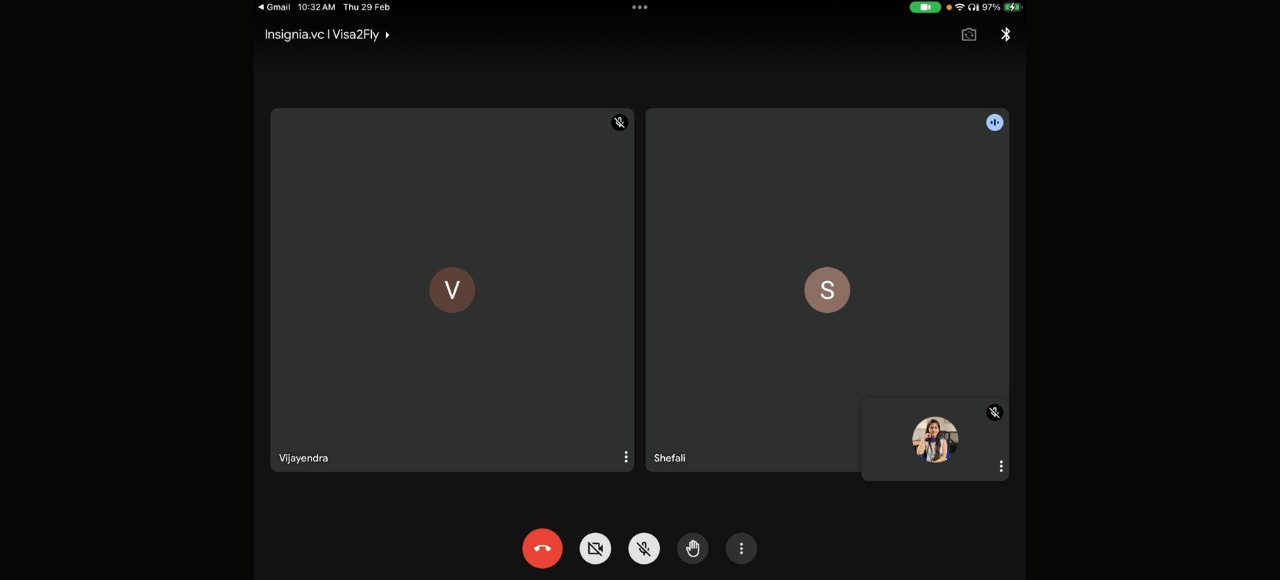Click Shefali's speaking audio indicator

tap(994, 123)
